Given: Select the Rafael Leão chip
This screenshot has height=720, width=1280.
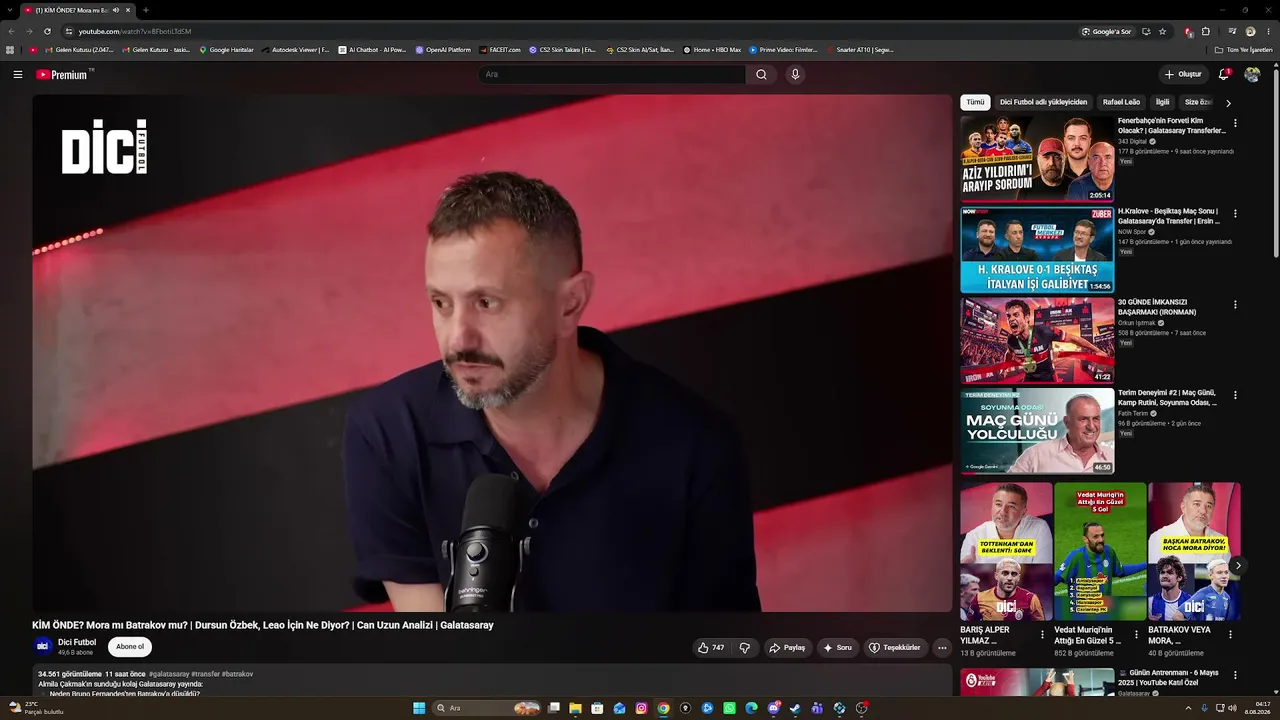Looking at the screenshot, I should click(1121, 102).
